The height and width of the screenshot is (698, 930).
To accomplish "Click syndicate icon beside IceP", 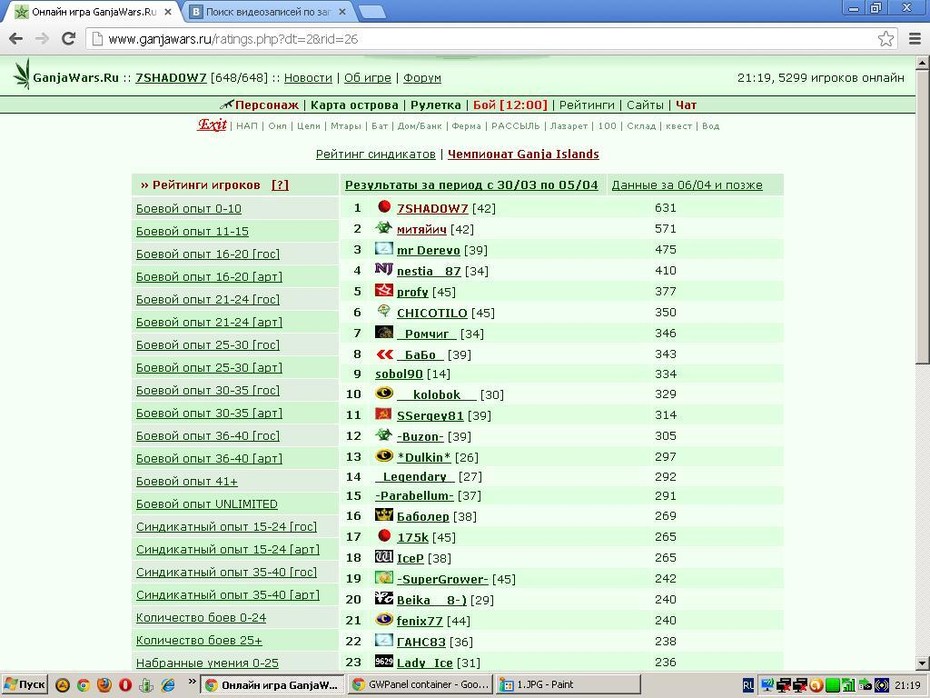I will click(384, 556).
